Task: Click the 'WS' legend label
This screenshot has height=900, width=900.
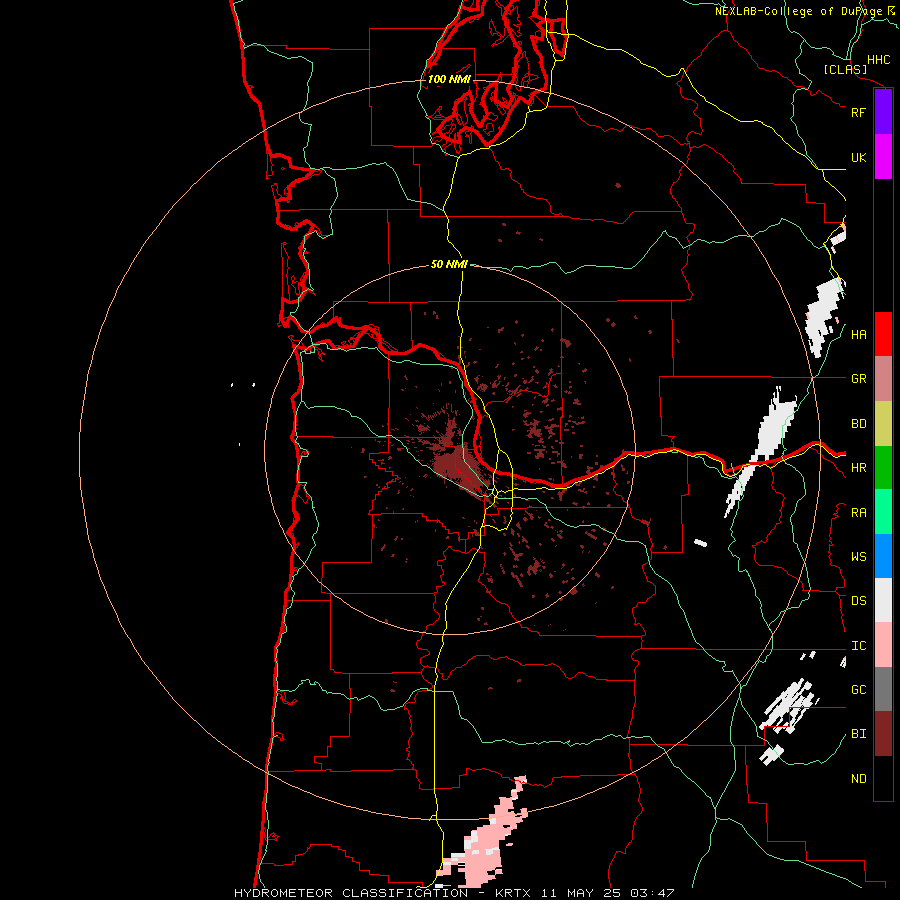Action: [858, 557]
